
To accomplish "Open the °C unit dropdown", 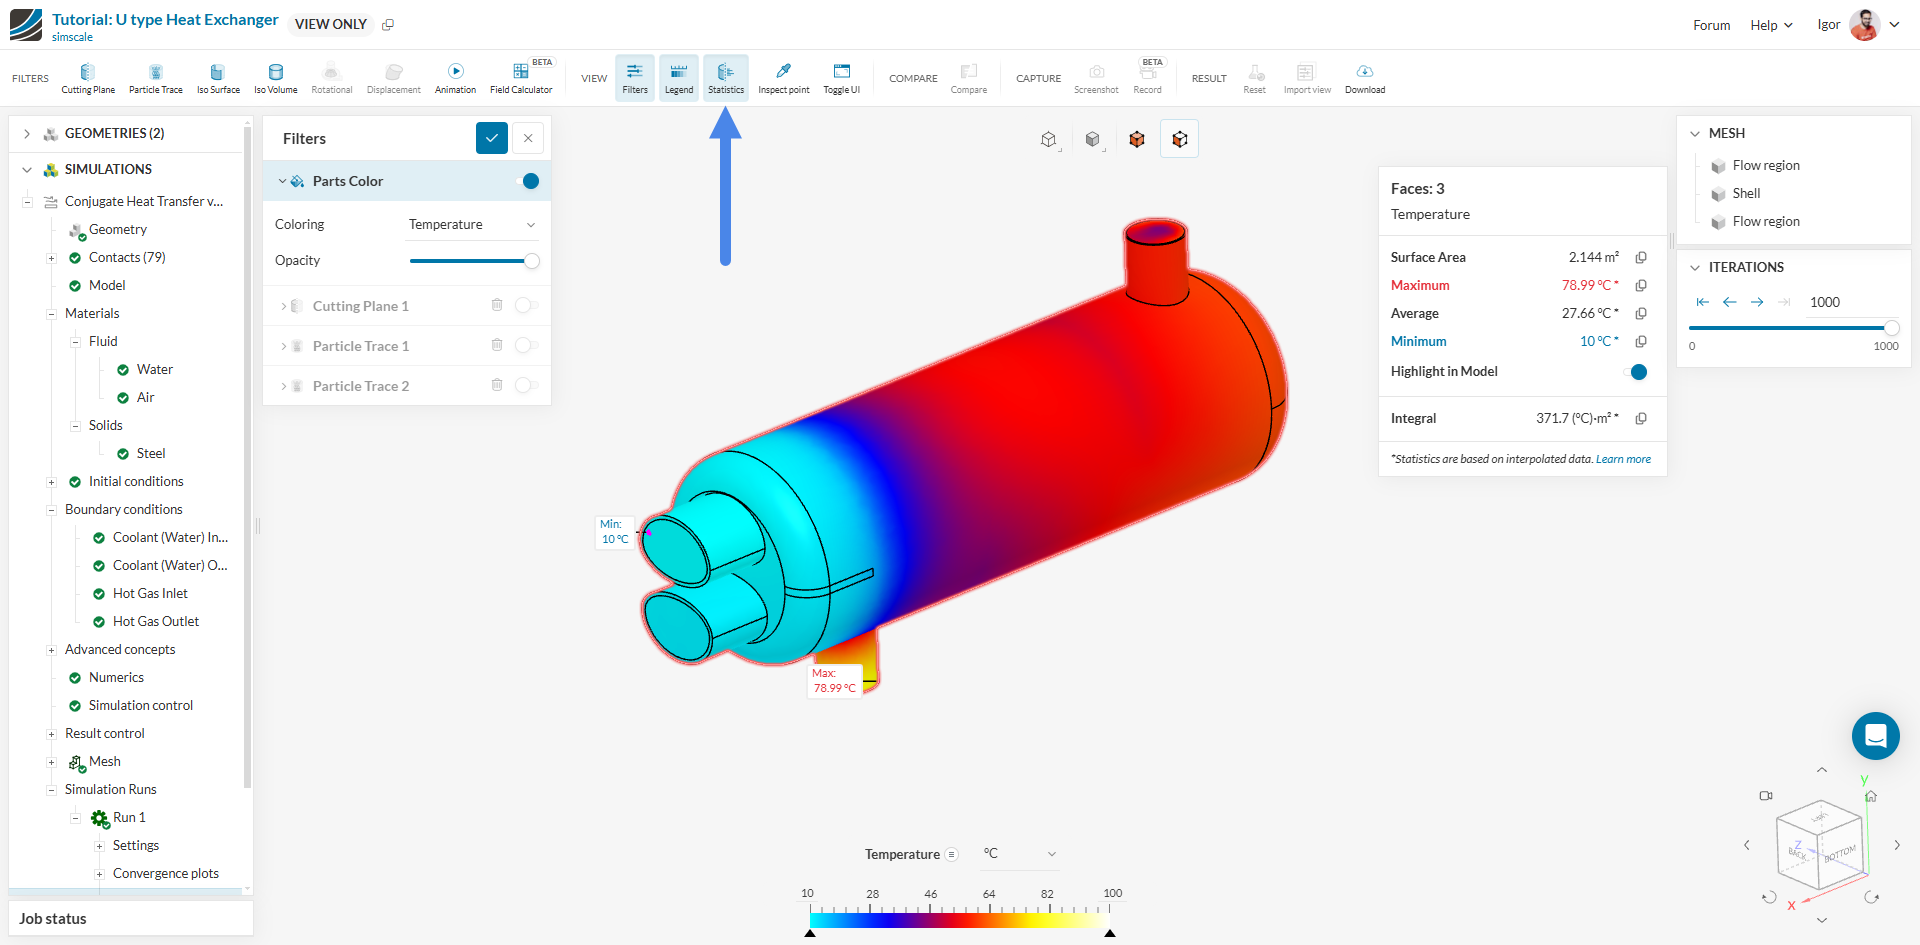I will (x=1020, y=854).
